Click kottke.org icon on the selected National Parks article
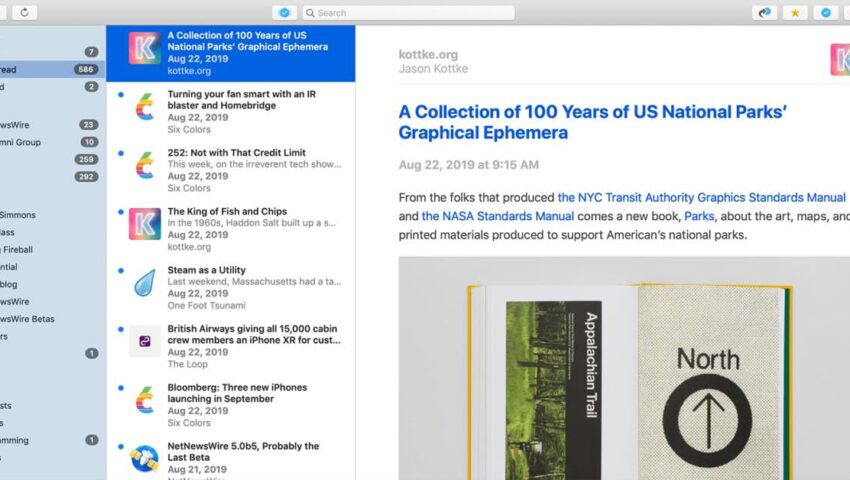The image size is (850, 480). [x=145, y=48]
